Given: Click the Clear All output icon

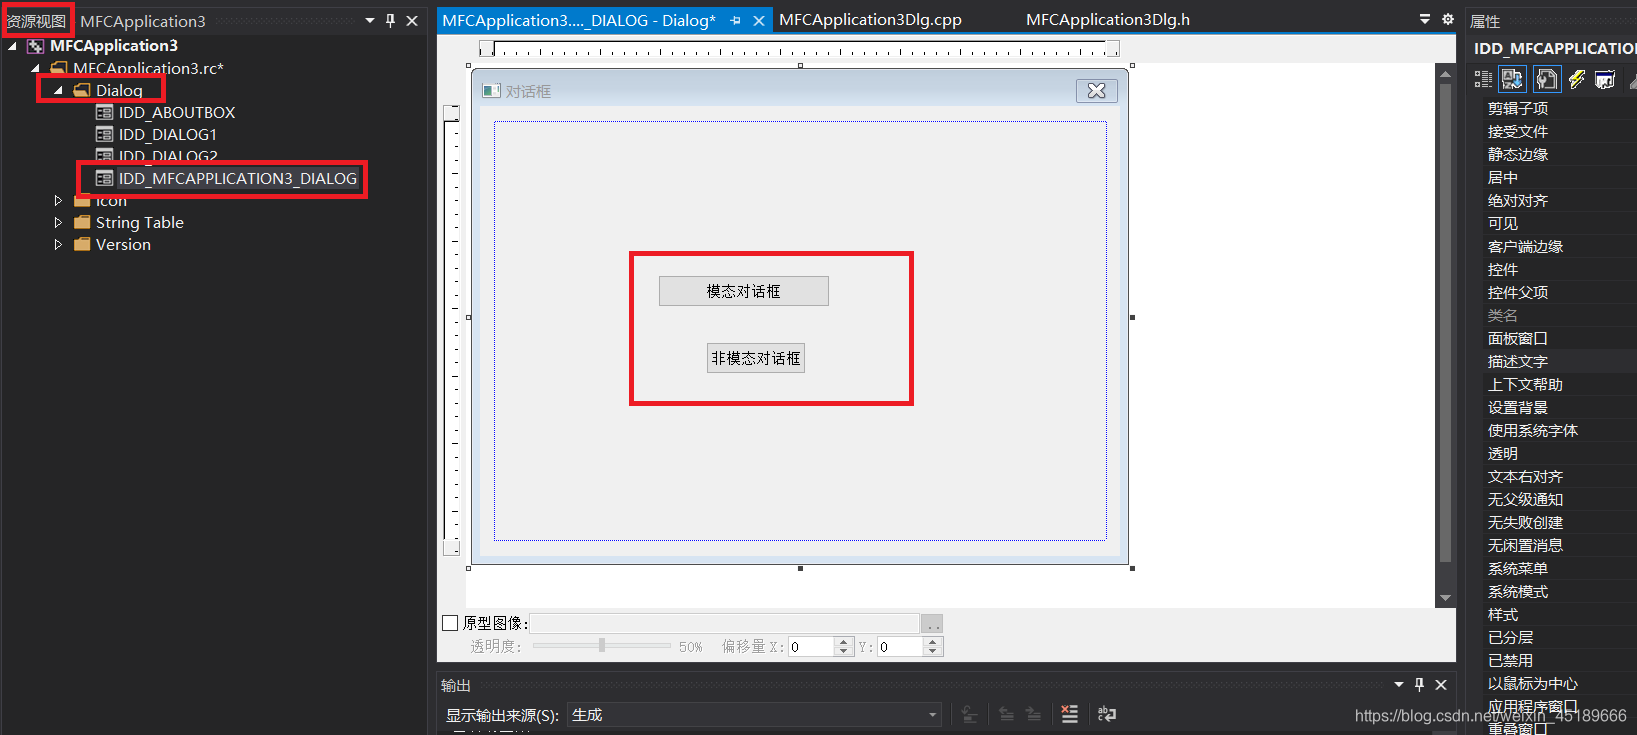Looking at the screenshot, I should point(1069,714).
